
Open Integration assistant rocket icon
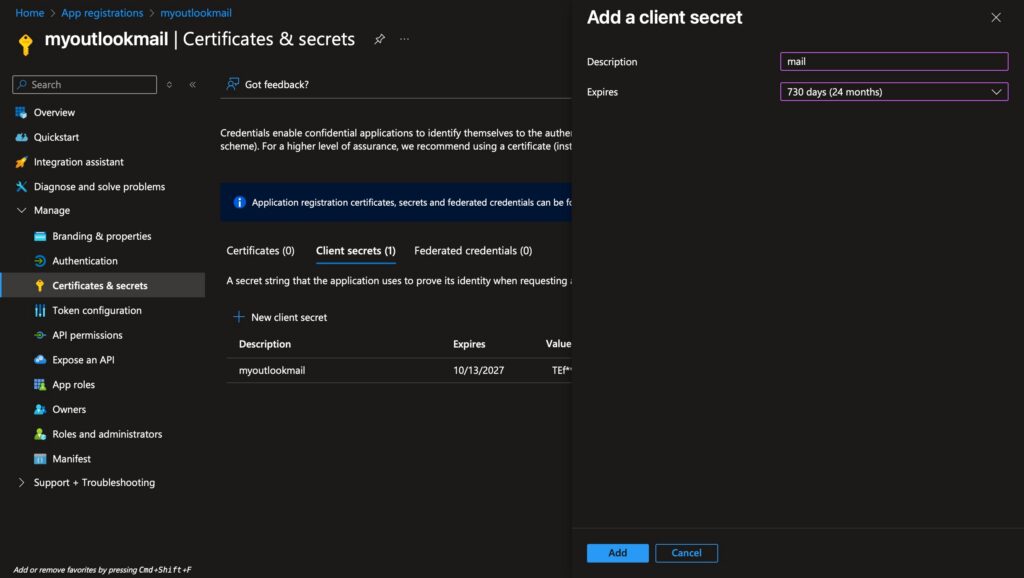[21, 162]
